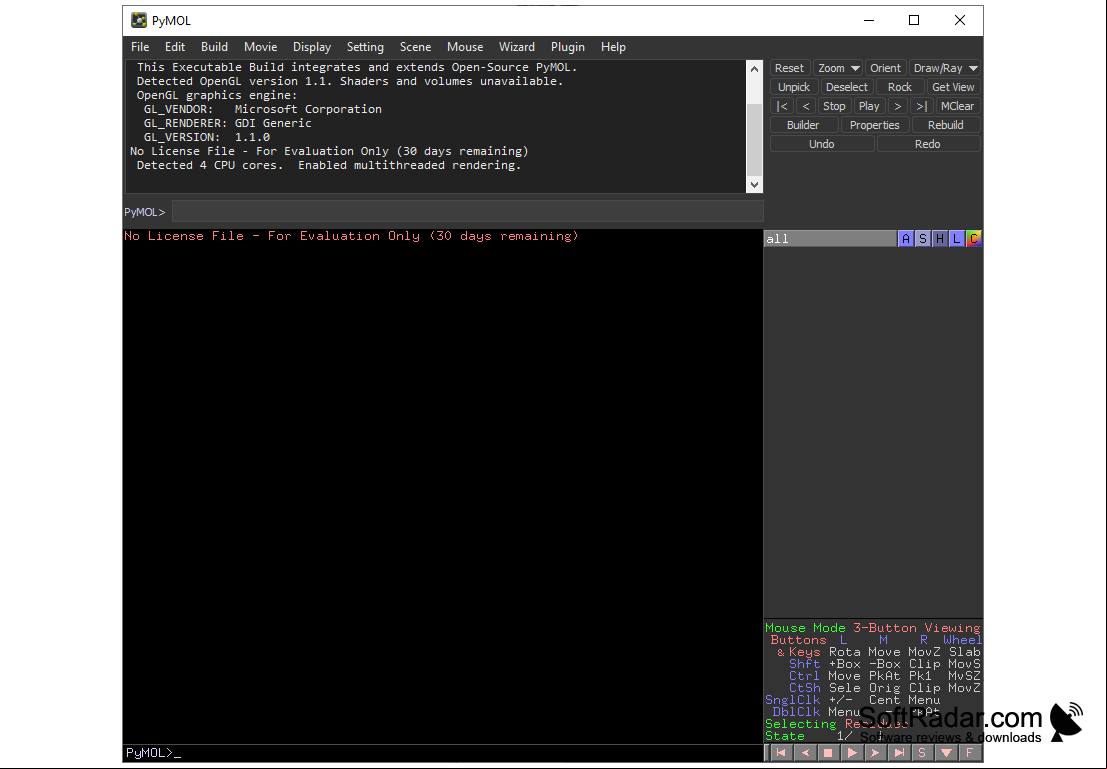The width and height of the screenshot is (1107, 769).
Task: Click the PyMOL app icon in title bar
Action: [x=139, y=20]
